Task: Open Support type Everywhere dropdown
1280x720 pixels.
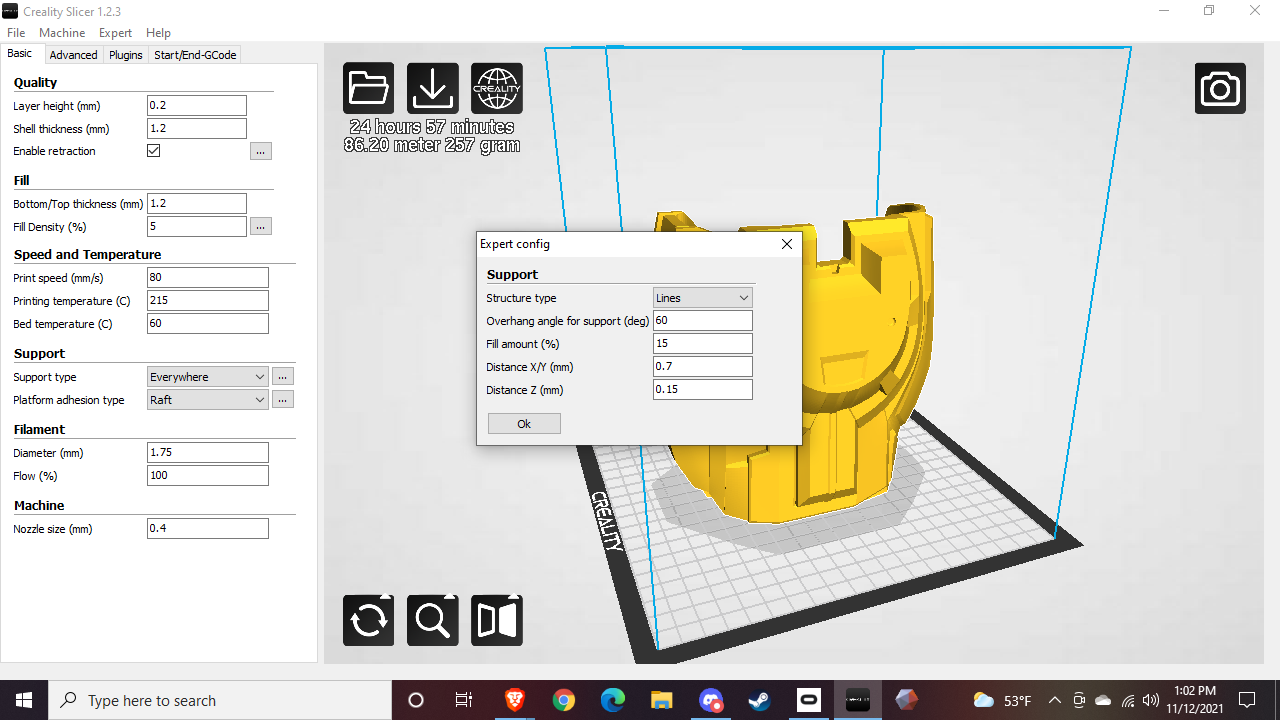Action: coord(207,377)
